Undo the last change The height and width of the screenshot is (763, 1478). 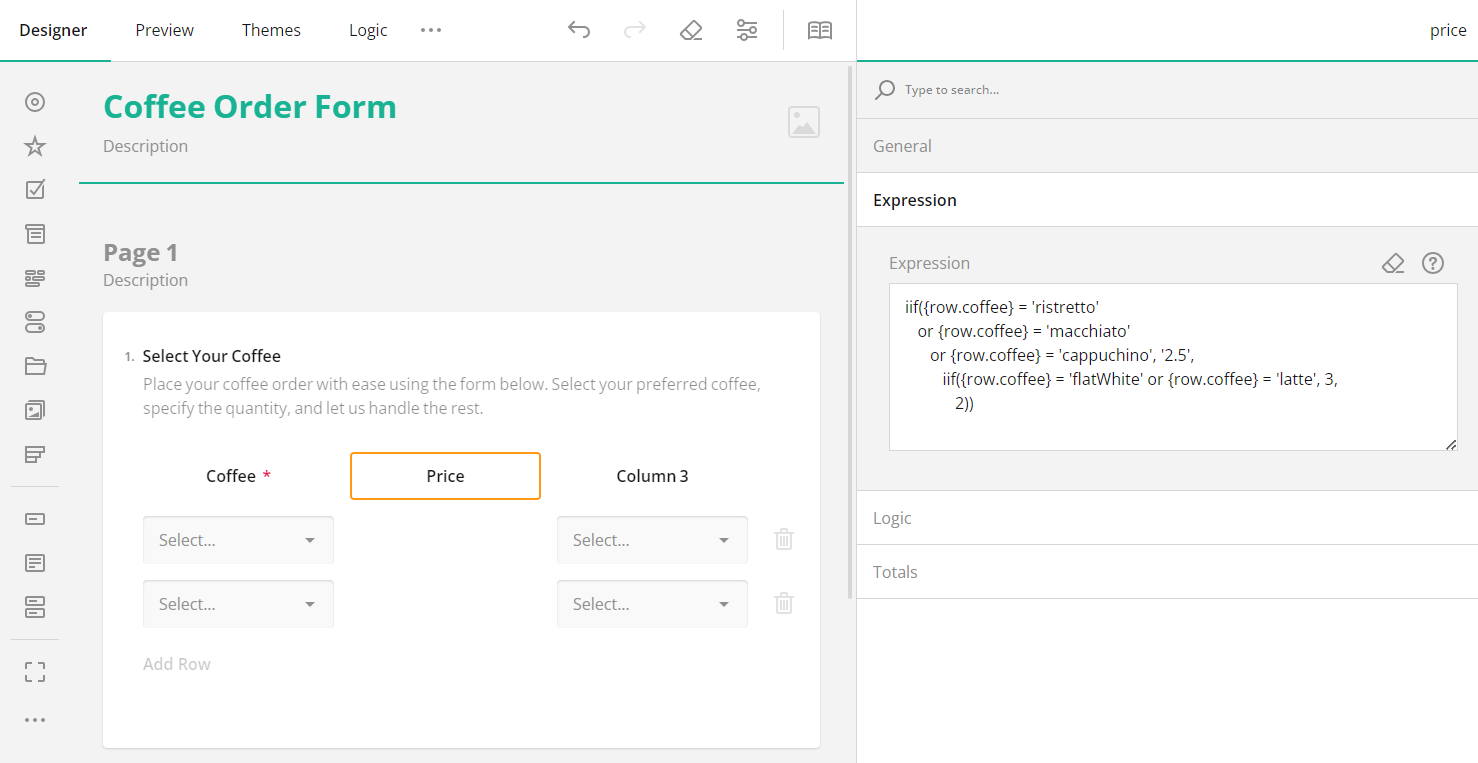[578, 30]
